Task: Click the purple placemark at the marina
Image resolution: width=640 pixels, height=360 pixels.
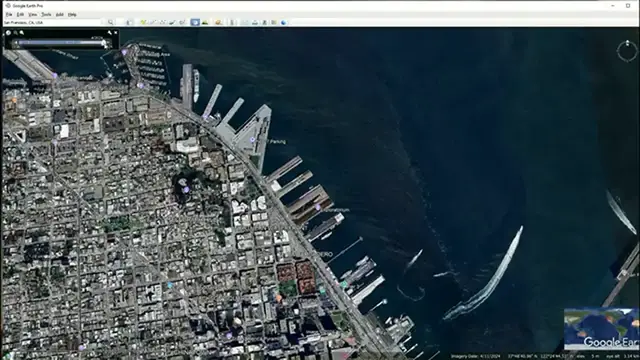Action: [124, 52]
